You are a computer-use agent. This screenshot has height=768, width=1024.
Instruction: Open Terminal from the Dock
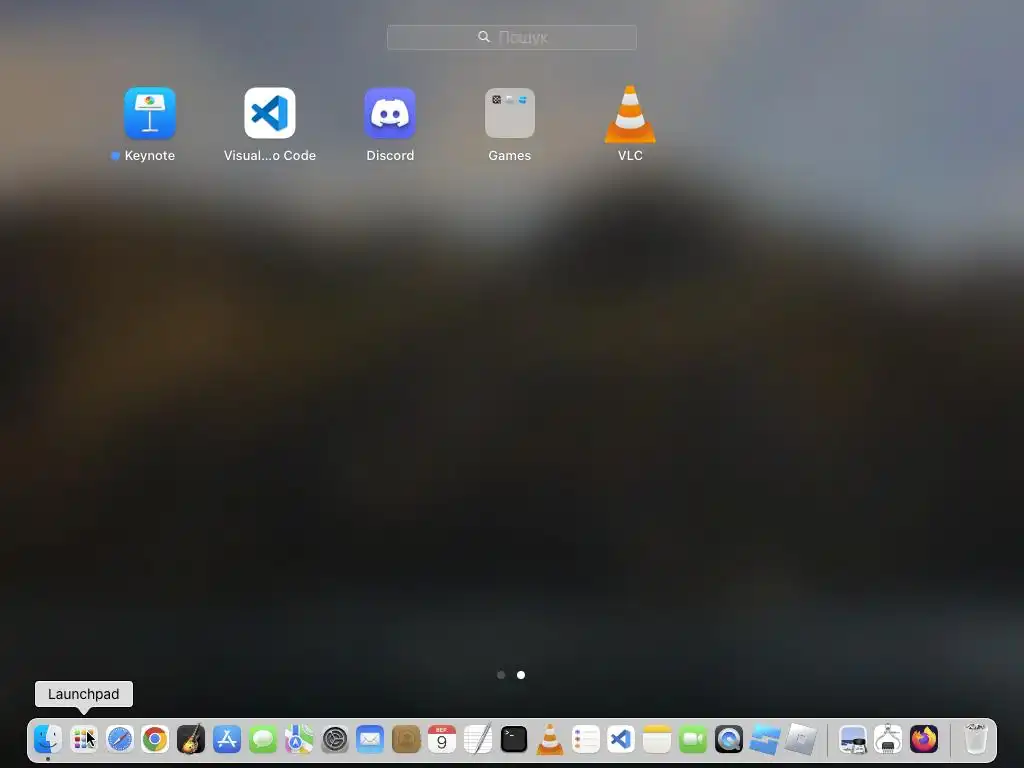514,739
